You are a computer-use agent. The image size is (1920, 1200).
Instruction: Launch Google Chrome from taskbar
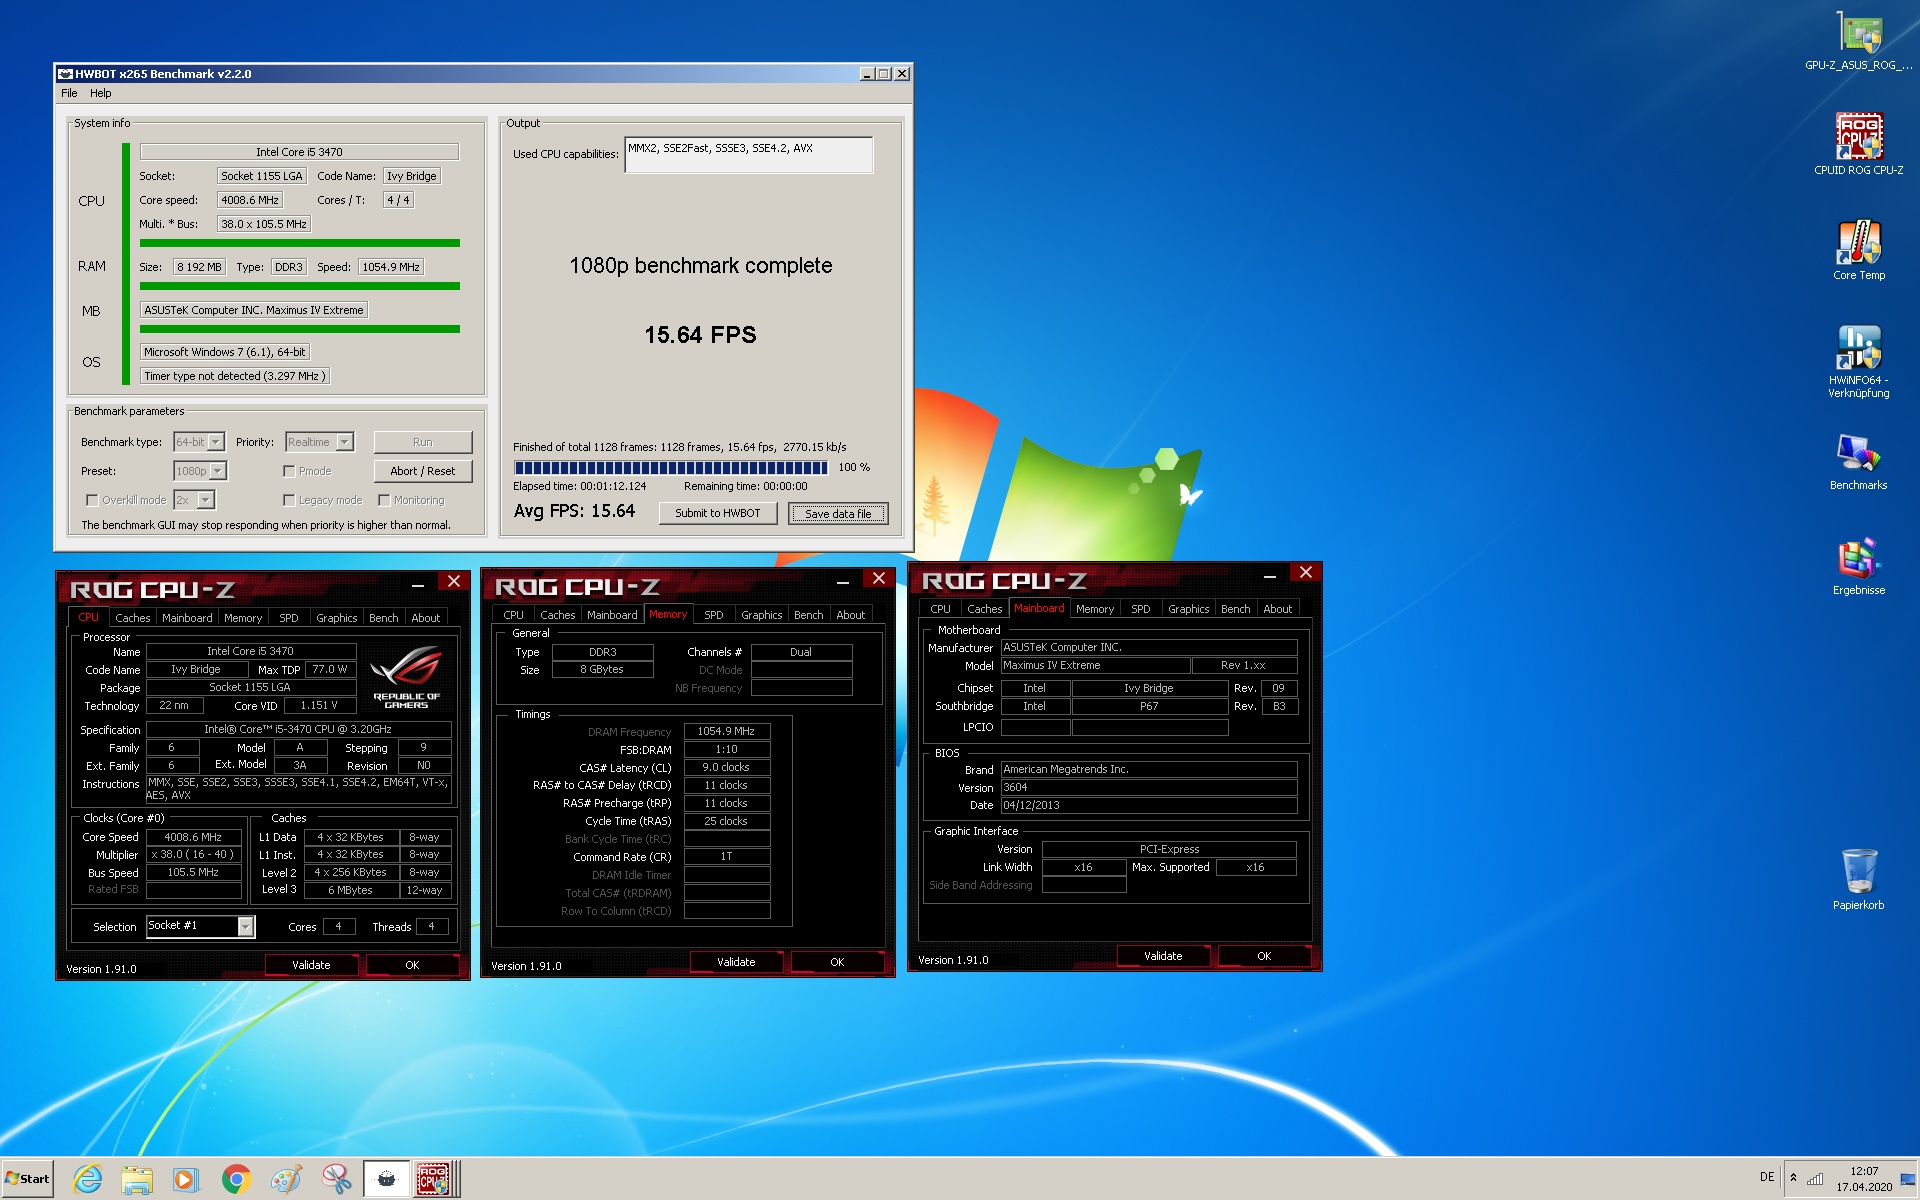(236, 1179)
